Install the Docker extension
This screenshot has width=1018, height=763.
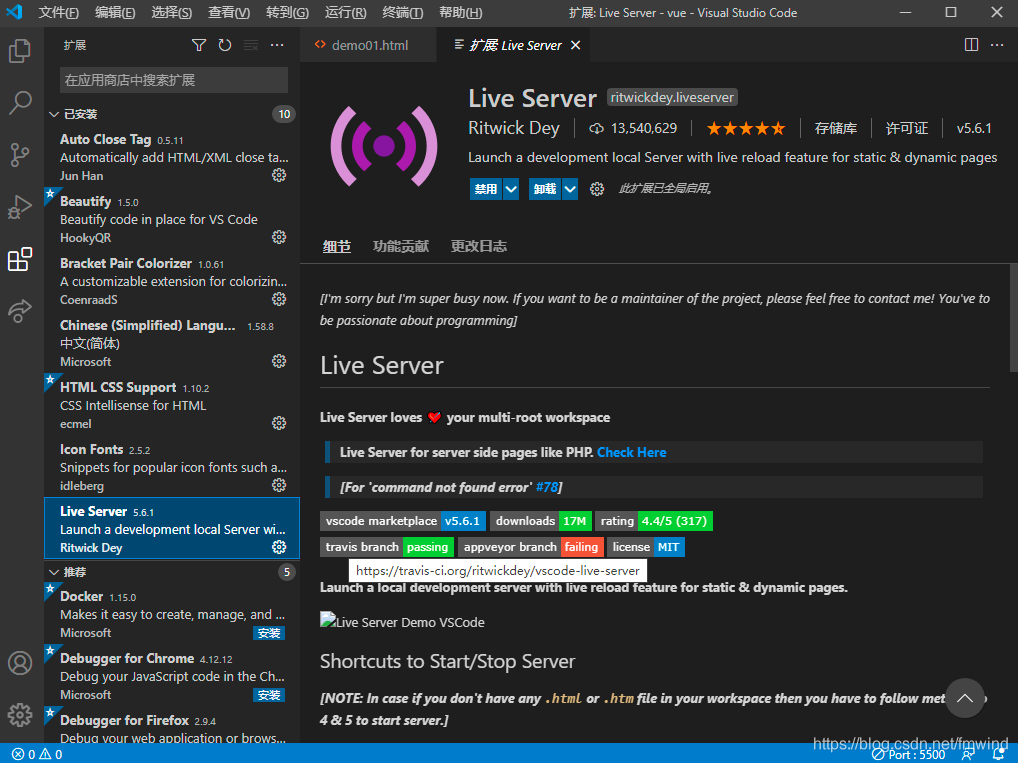(x=269, y=633)
